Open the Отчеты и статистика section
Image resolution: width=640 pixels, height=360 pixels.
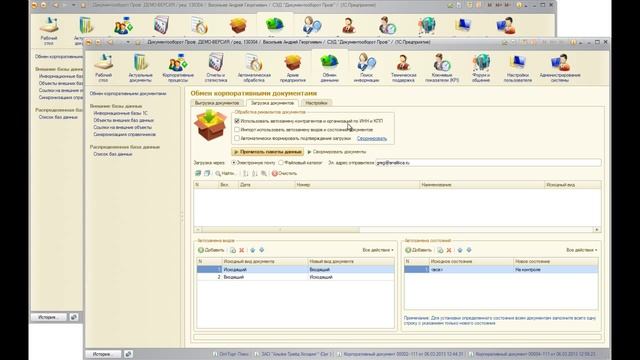coord(216,68)
